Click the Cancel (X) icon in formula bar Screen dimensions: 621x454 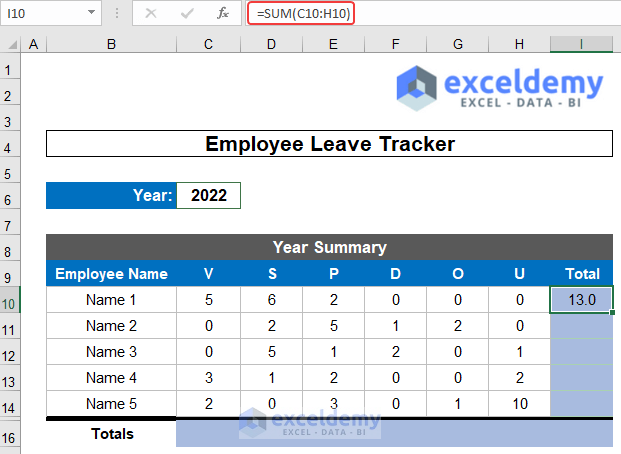(151, 13)
